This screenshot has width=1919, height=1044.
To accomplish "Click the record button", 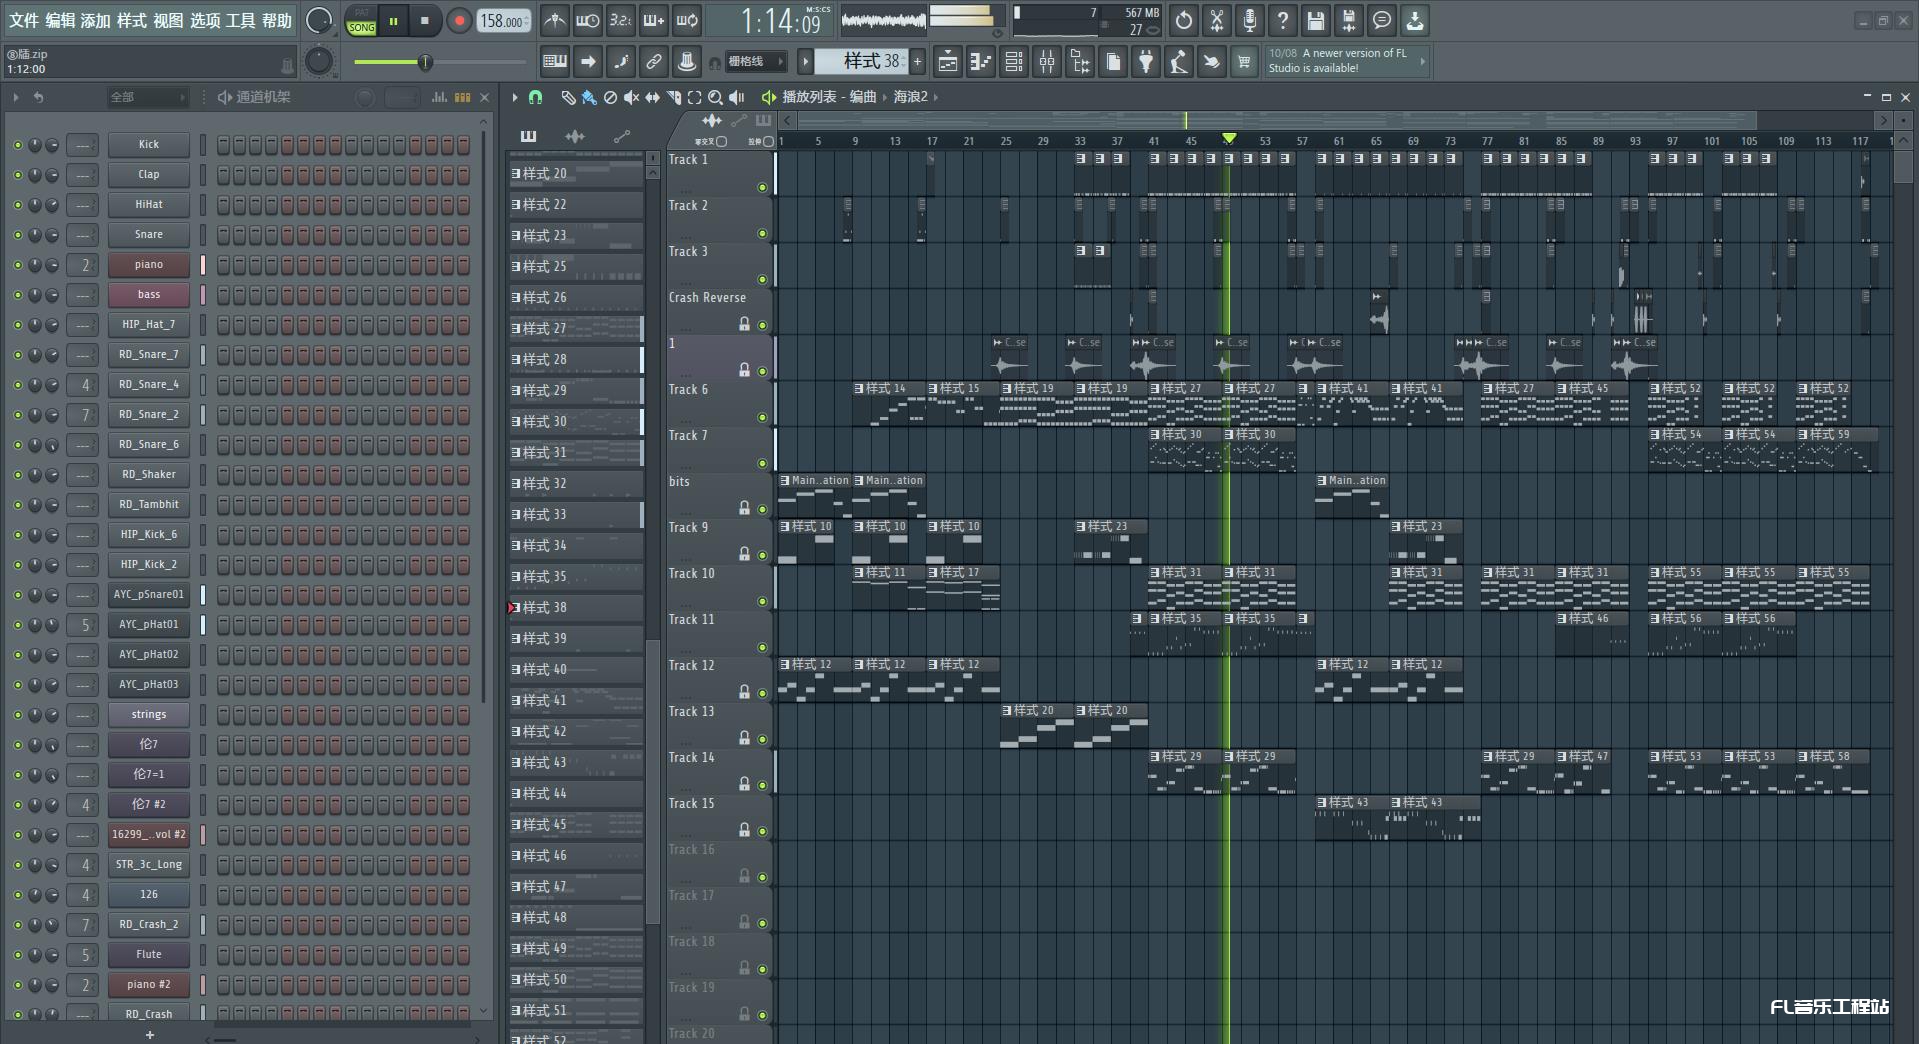I will 459,21.
